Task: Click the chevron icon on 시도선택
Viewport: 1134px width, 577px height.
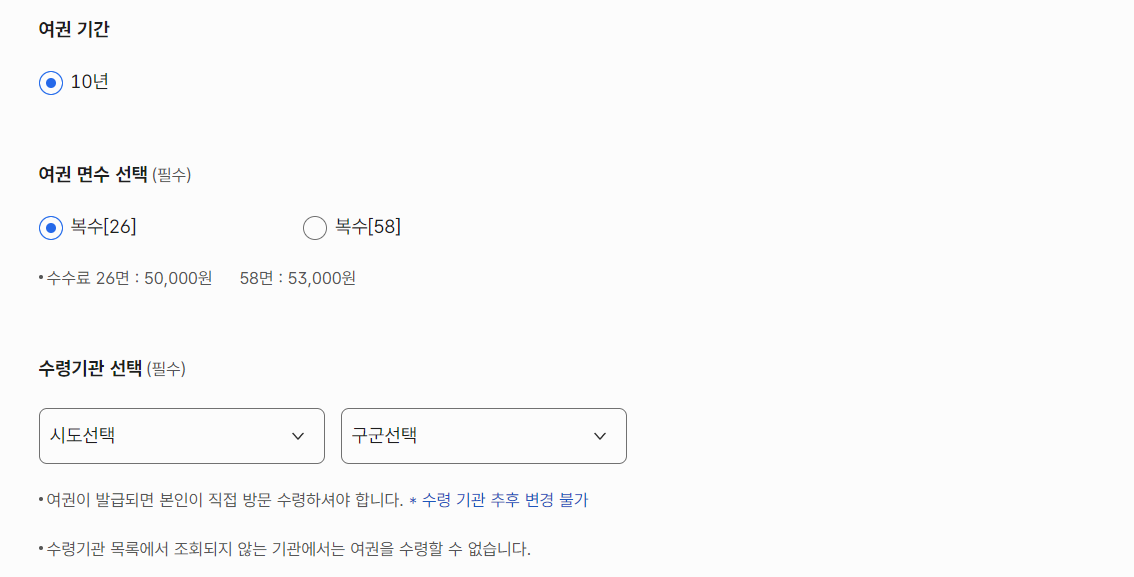Action: point(298,436)
